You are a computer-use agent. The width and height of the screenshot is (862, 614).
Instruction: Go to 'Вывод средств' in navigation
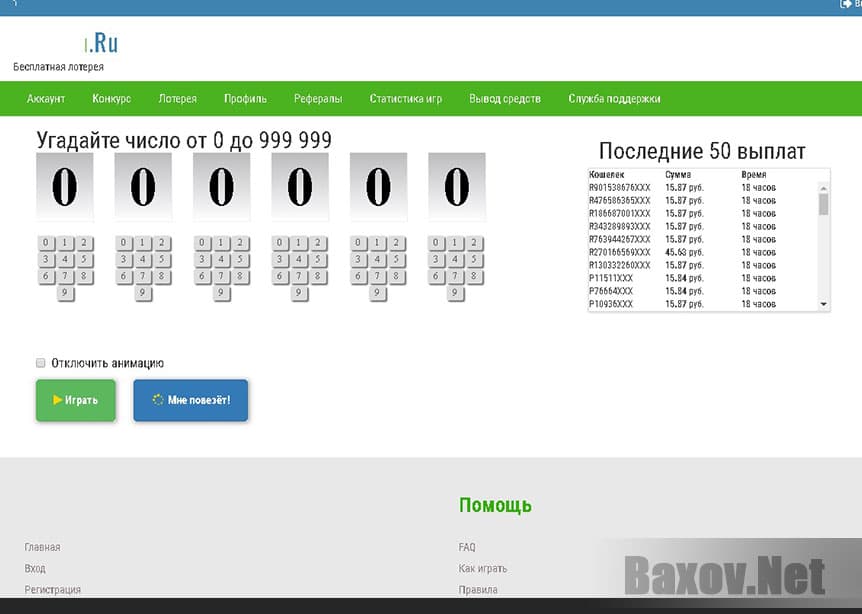(x=505, y=99)
